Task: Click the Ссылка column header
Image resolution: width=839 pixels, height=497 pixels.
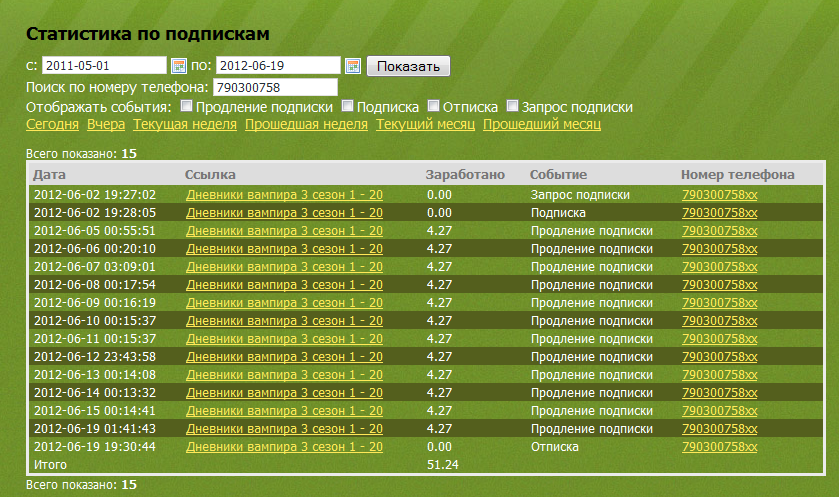Action: [210, 174]
